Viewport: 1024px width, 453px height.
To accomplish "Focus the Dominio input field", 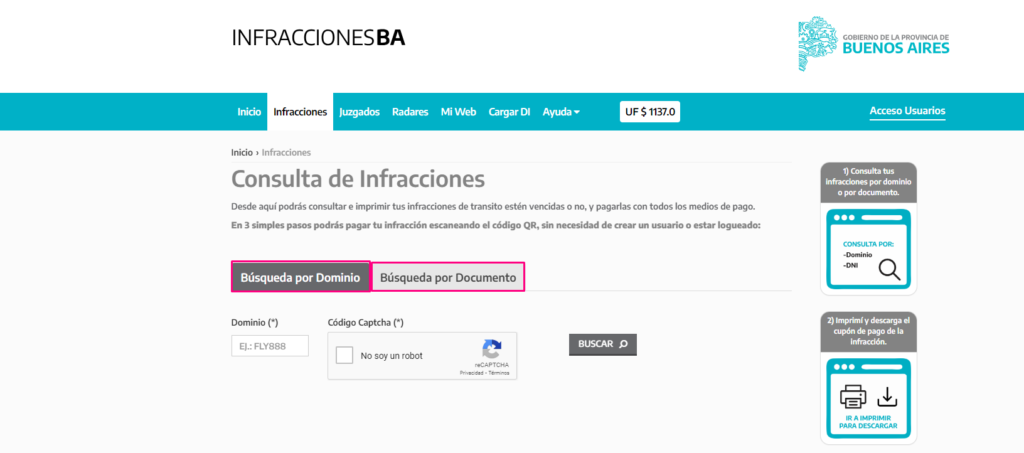I will 270,346.
